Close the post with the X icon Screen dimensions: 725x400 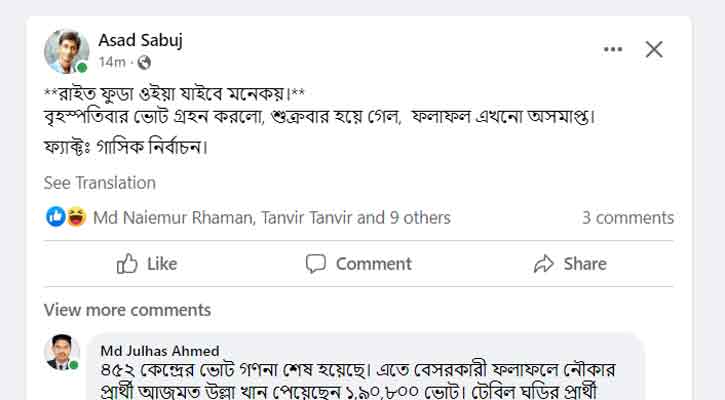654,49
